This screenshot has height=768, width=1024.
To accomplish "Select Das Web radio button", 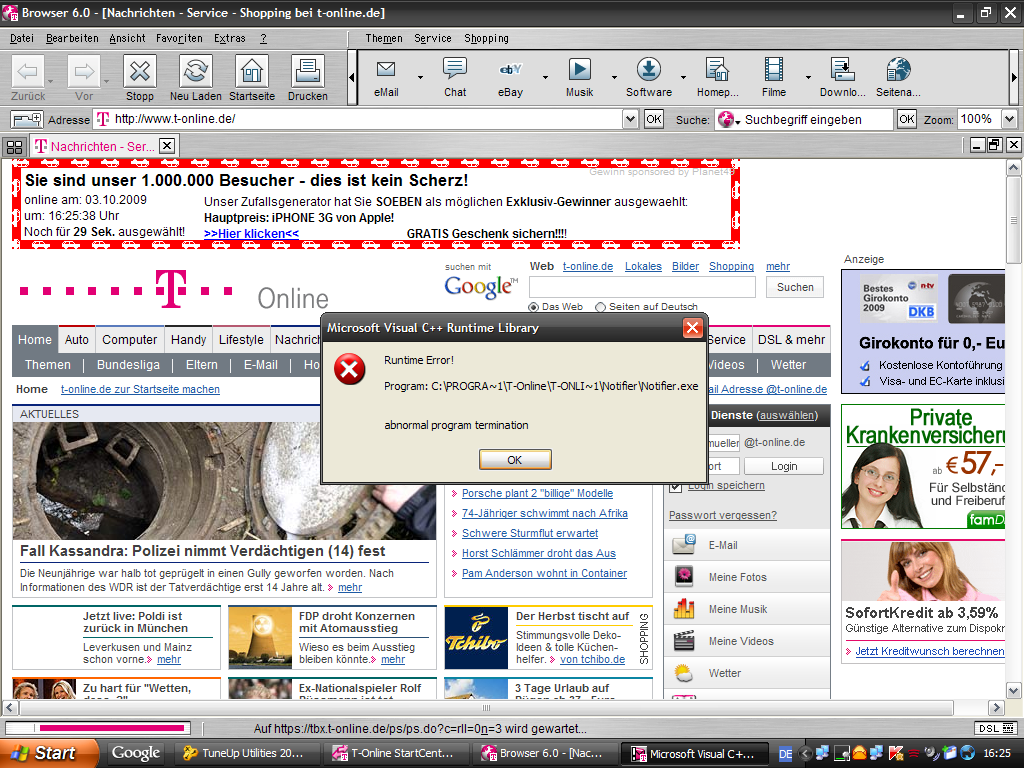I will [x=534, y=307].
